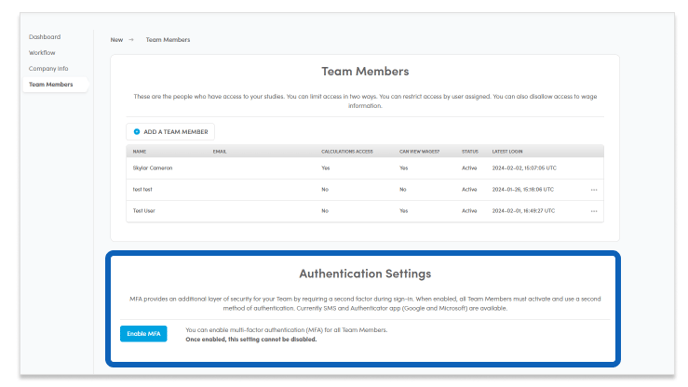Click the 2024-01-26 login timestamp
Image resolution: width=688 pixels, height=387 pixels.
[x=523, y=190]
